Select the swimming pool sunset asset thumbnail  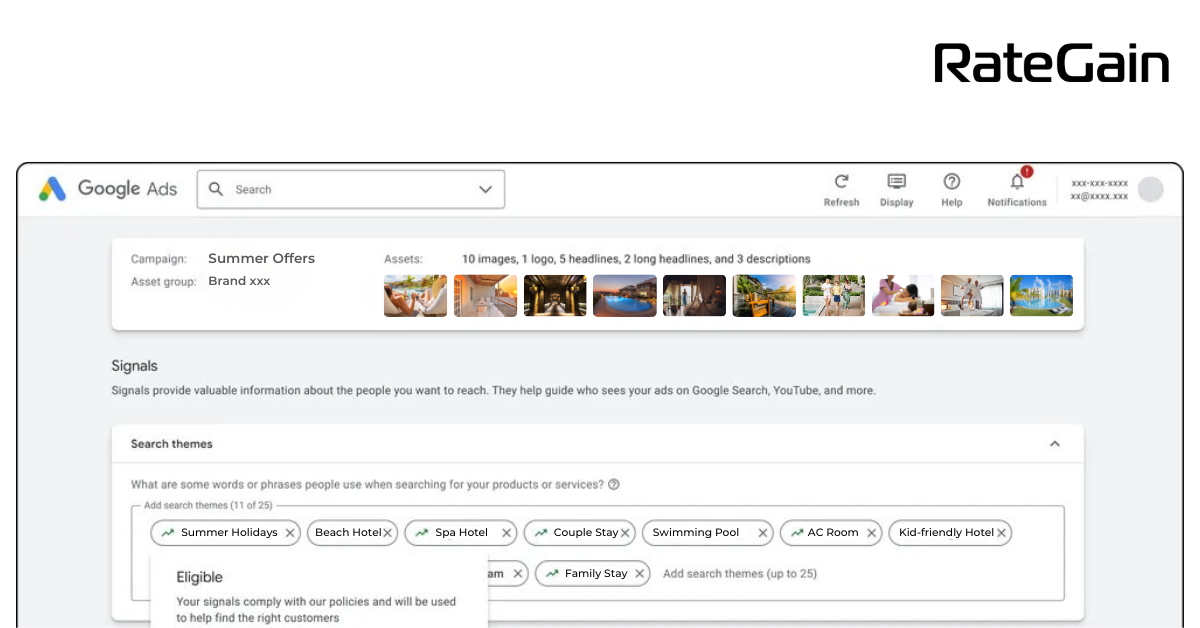(x=625, y=296)
